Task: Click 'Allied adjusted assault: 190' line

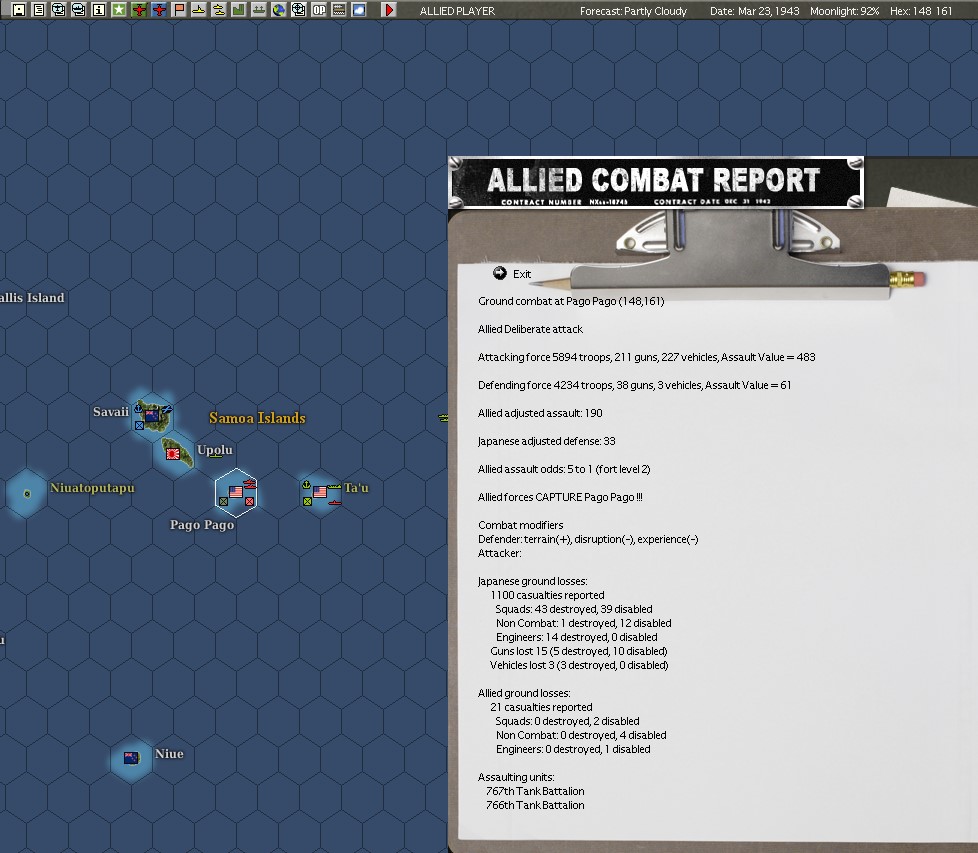Action: tap(540, 413)
